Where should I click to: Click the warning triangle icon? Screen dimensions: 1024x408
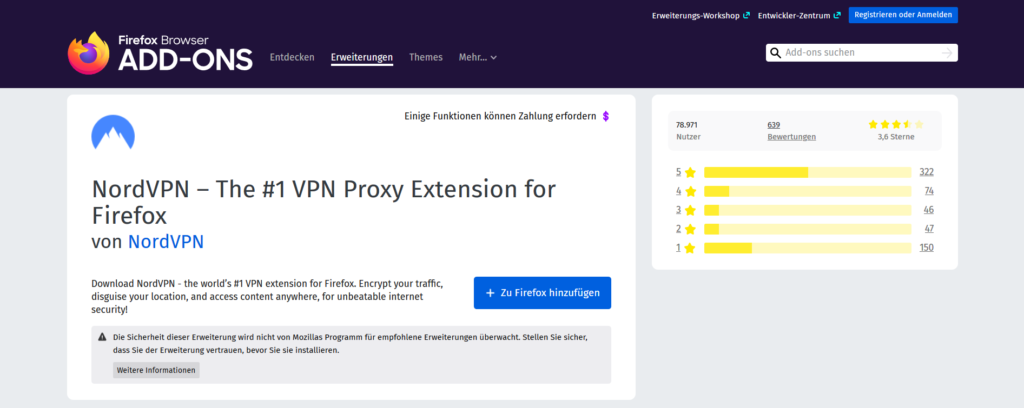tap(103, 337)
